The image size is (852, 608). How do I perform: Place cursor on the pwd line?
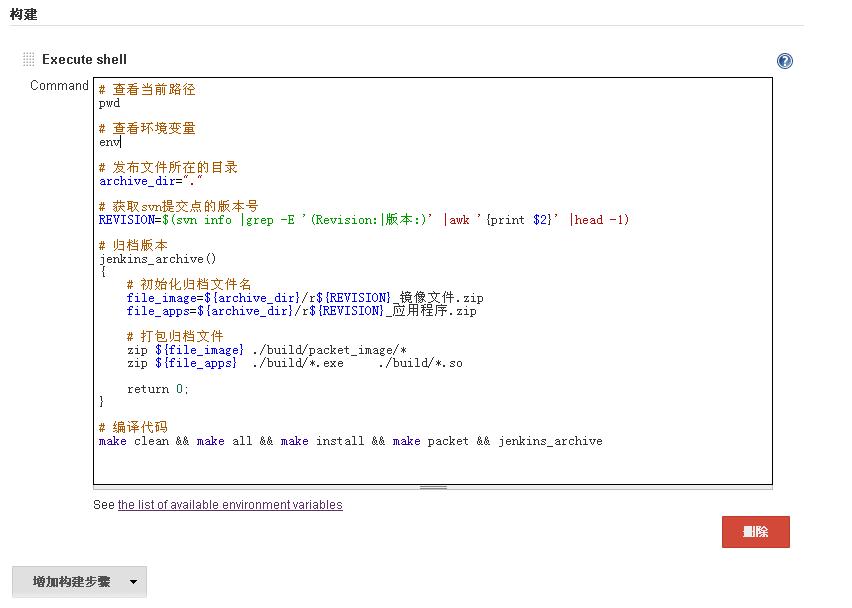pos(110,103)
